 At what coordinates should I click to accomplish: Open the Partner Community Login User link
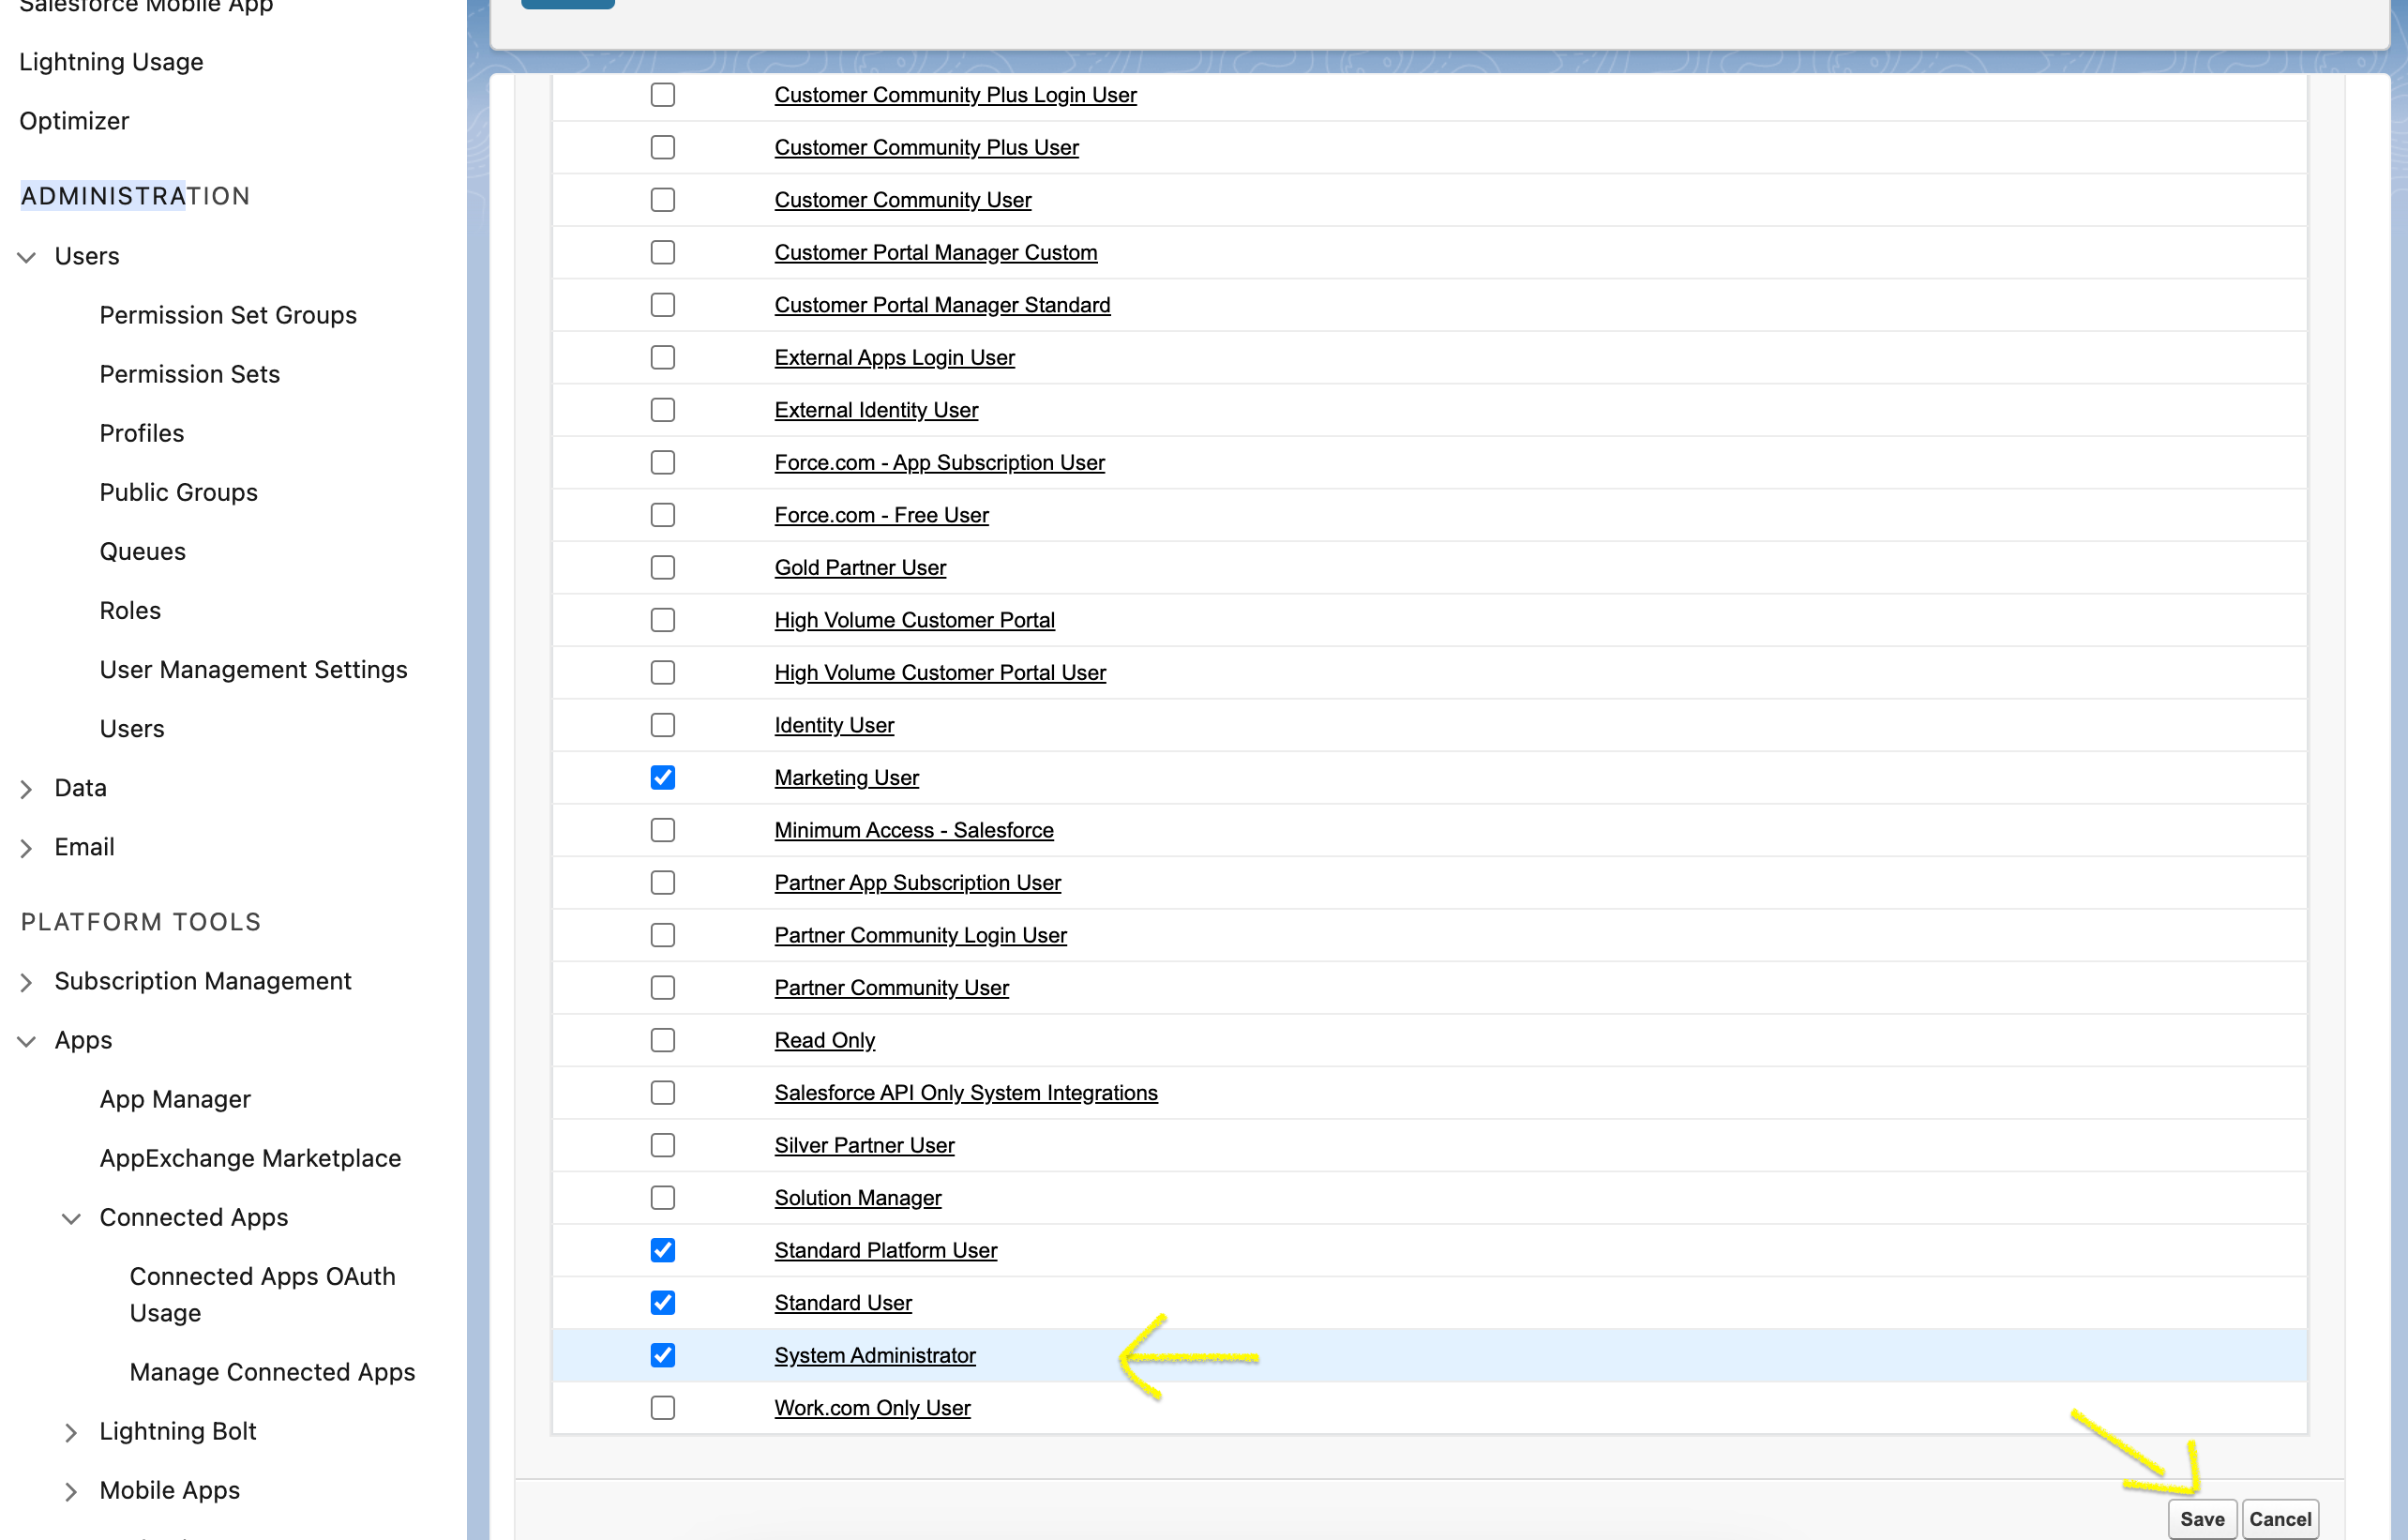coord(920,935)
